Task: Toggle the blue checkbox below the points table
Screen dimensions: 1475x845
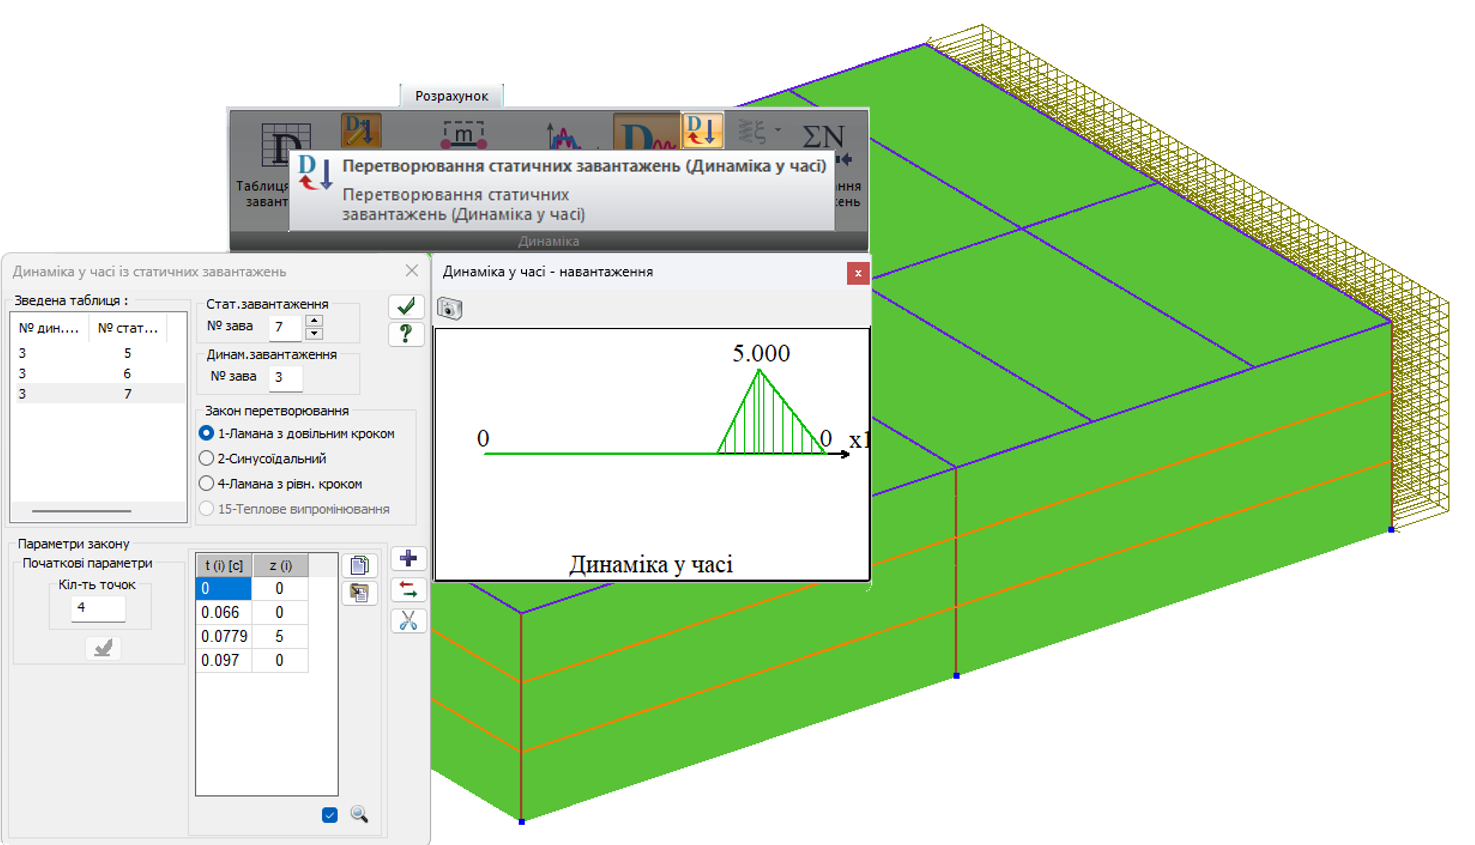Action: pos(330,815)
